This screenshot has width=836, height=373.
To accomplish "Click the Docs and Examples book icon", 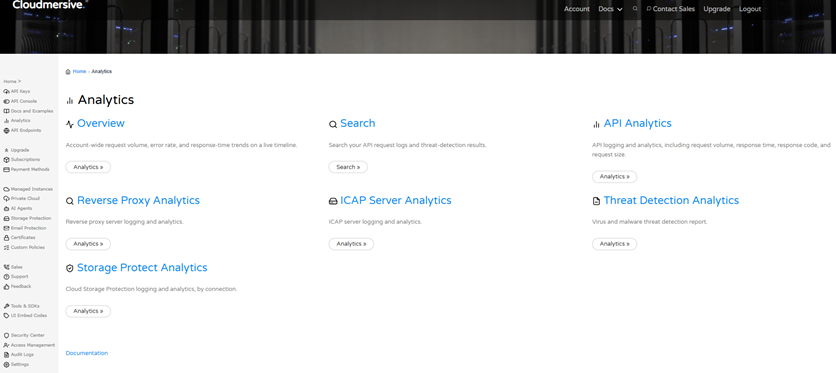I will click(x=6, y=111).
